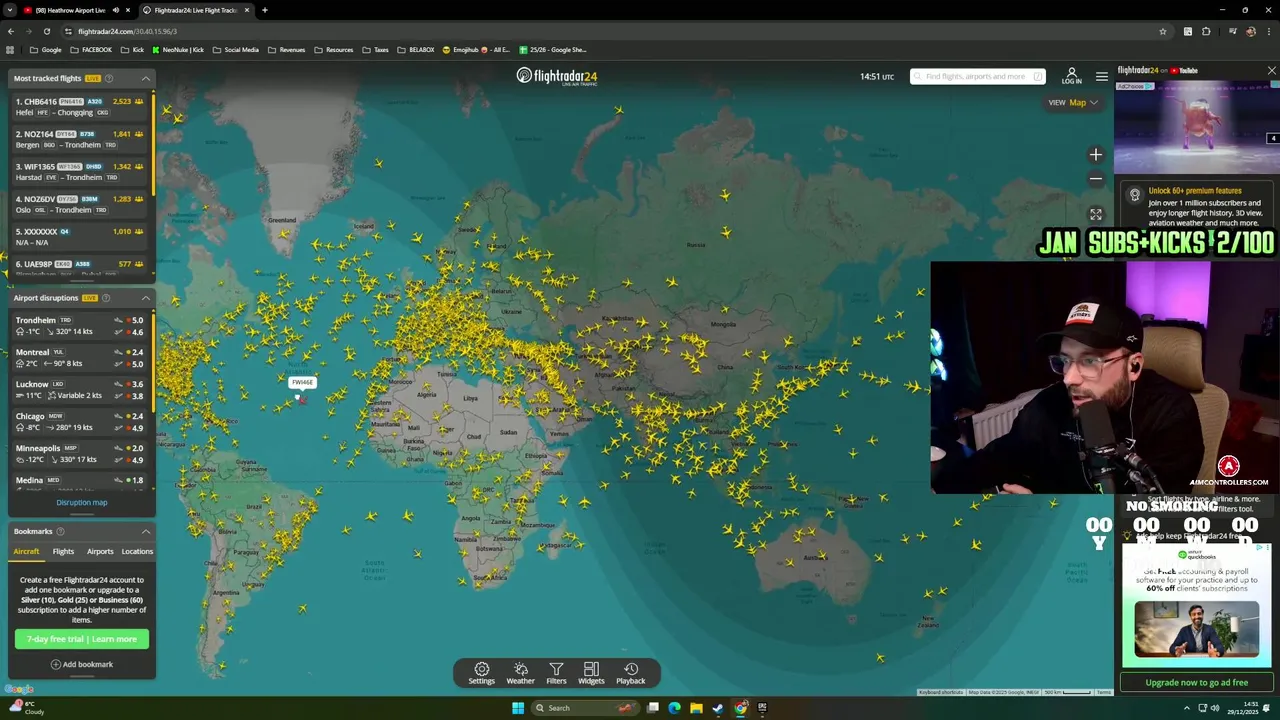Open the hamburger main menu
1280x720 pixels.
[x=1101, y=76]
